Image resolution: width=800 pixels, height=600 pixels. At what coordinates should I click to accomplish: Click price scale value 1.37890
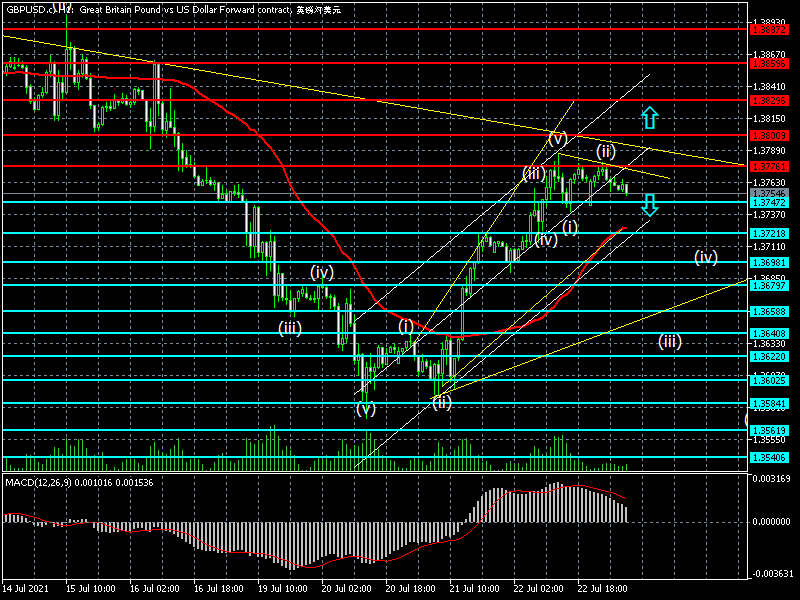[769, 151]
